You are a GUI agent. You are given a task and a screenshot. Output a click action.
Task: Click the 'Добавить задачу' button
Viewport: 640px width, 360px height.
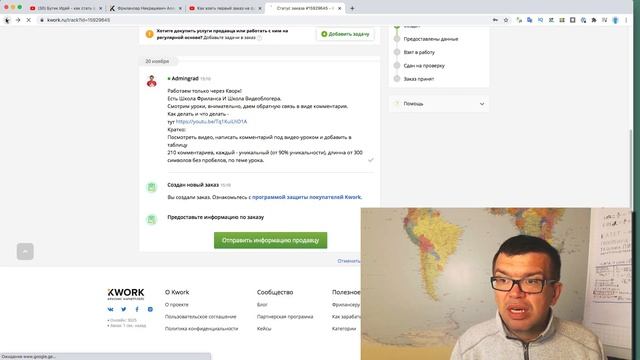click(x=345, y=34)
